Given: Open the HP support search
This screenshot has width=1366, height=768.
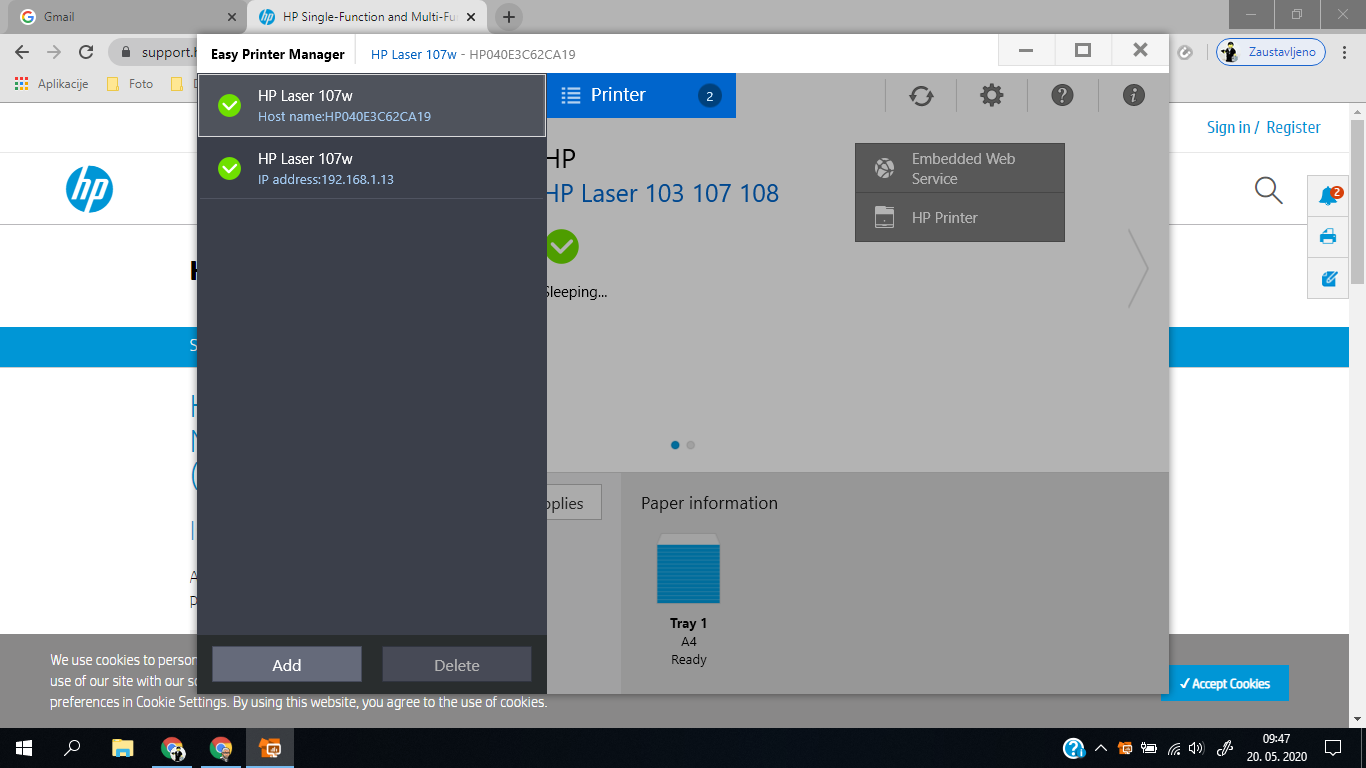Looking at the screenshot, I should (1268, 190).
